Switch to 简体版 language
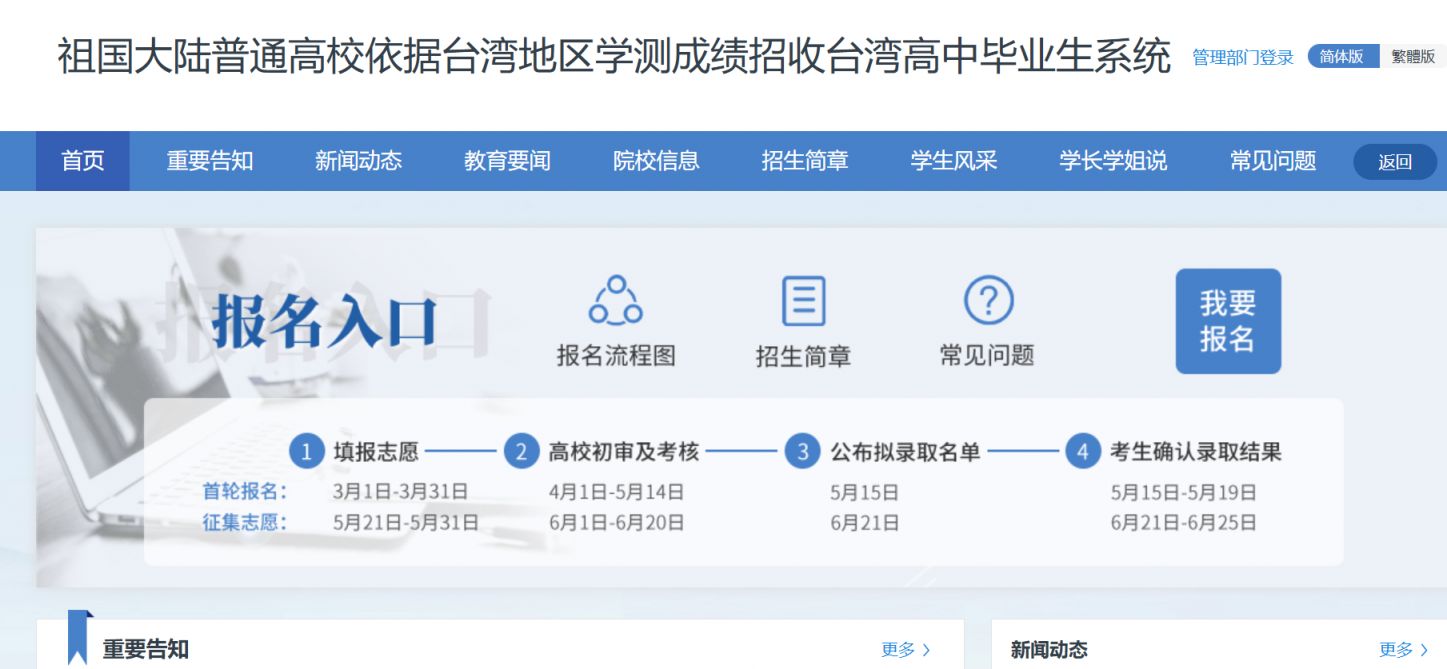The image size is (1447, 669). coord(1342,57)
